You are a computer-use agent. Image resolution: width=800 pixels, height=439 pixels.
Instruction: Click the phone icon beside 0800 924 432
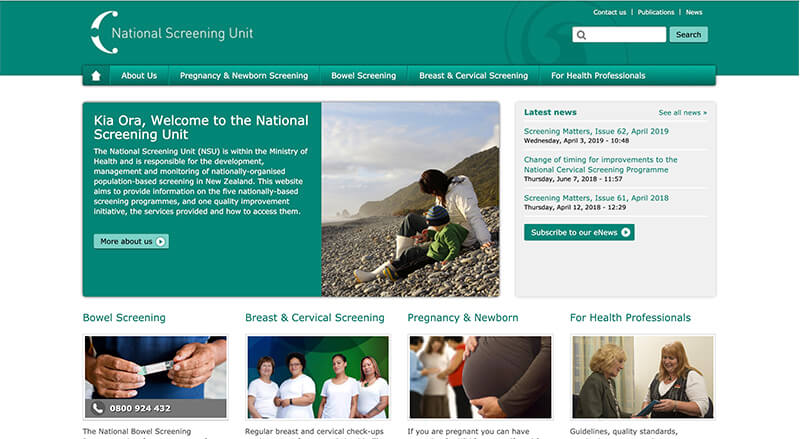pyautogui.click(x=97, y=408)
